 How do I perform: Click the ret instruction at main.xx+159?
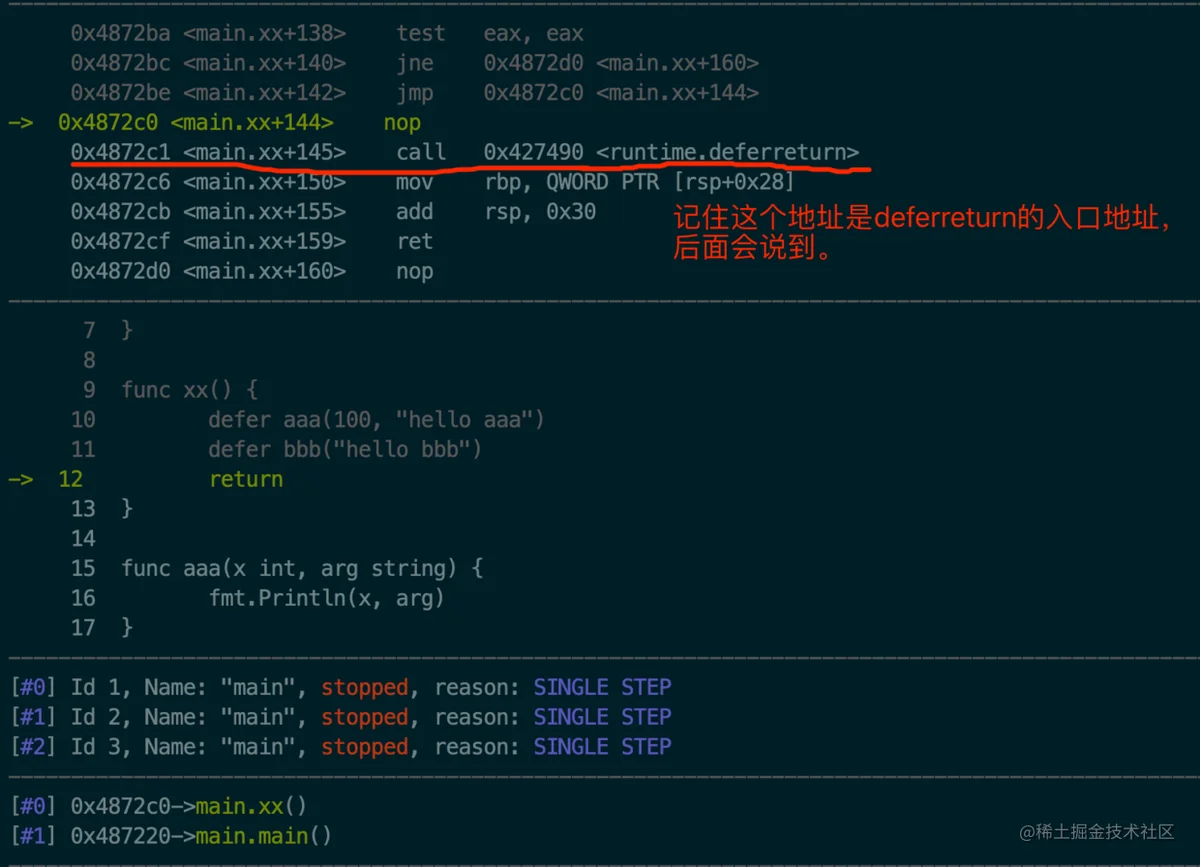coord(414,241)
